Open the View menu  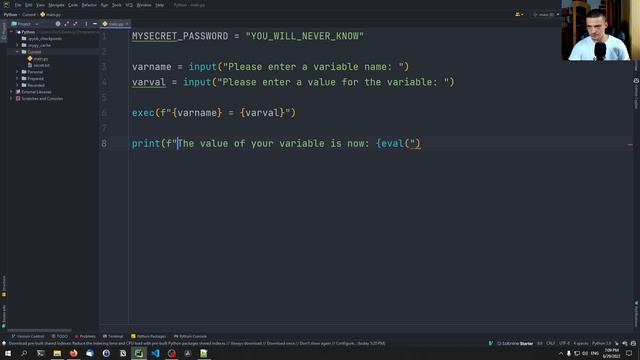tap(40, 5)
